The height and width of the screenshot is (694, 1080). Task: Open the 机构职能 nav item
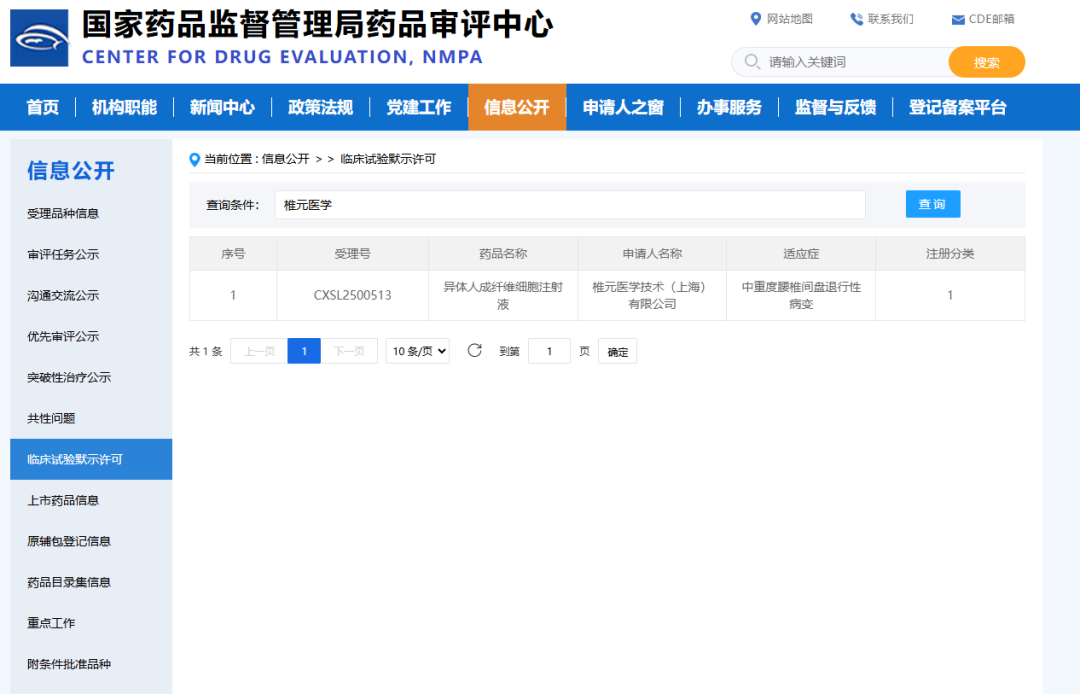[x=124, y=107]
